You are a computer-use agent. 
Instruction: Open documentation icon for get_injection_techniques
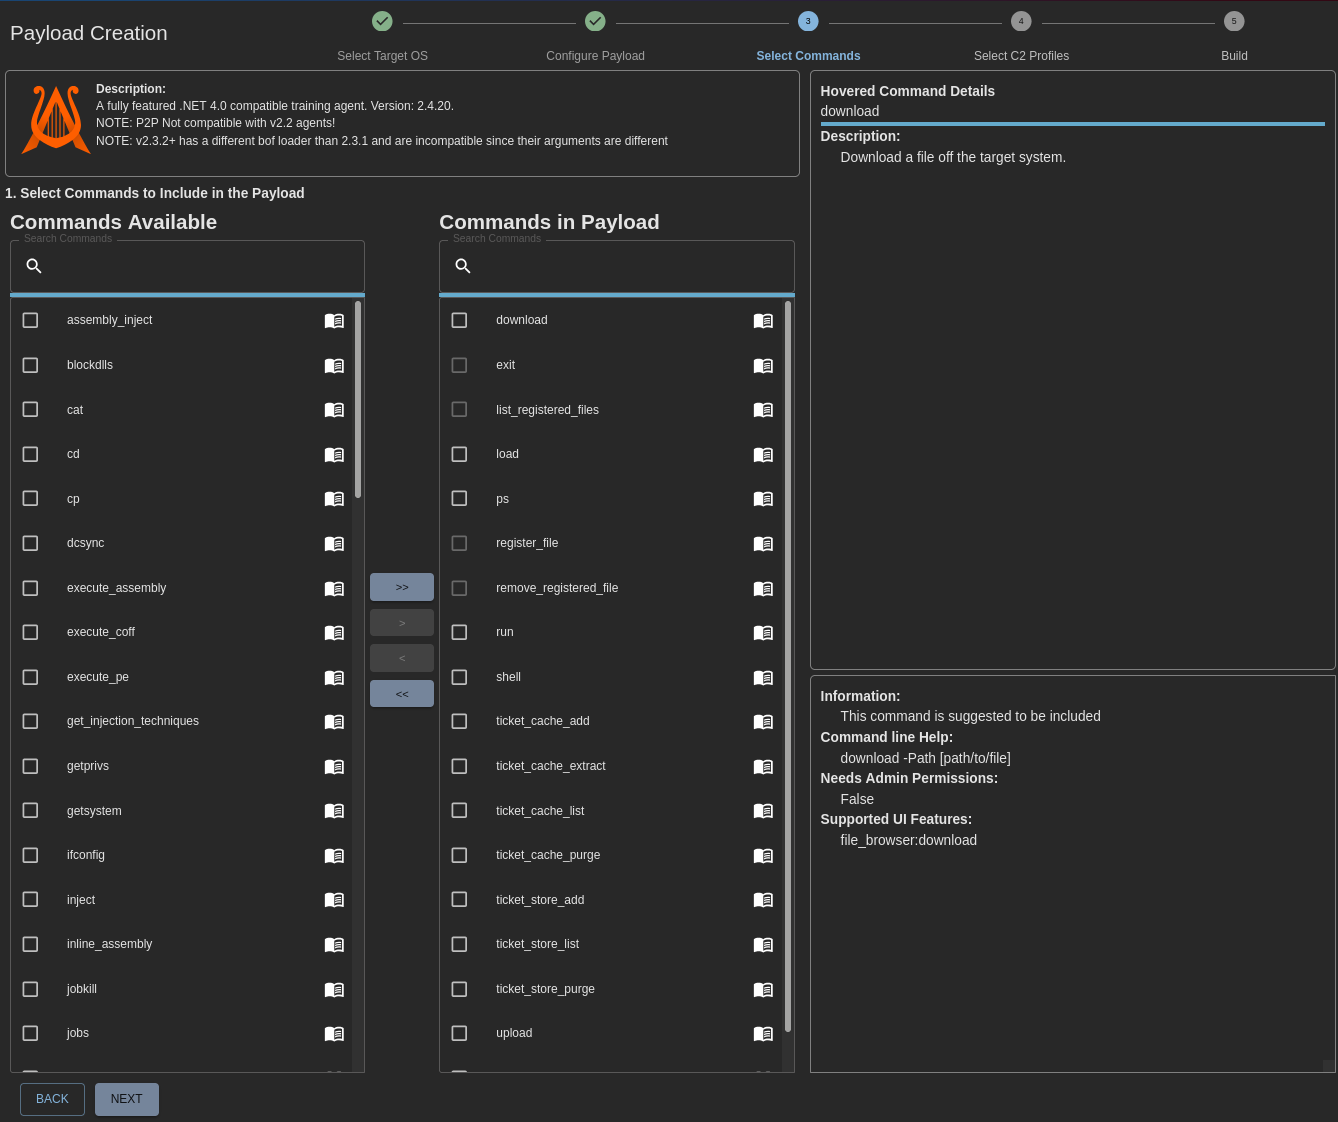pyautogui.click(x=334, y=722)
